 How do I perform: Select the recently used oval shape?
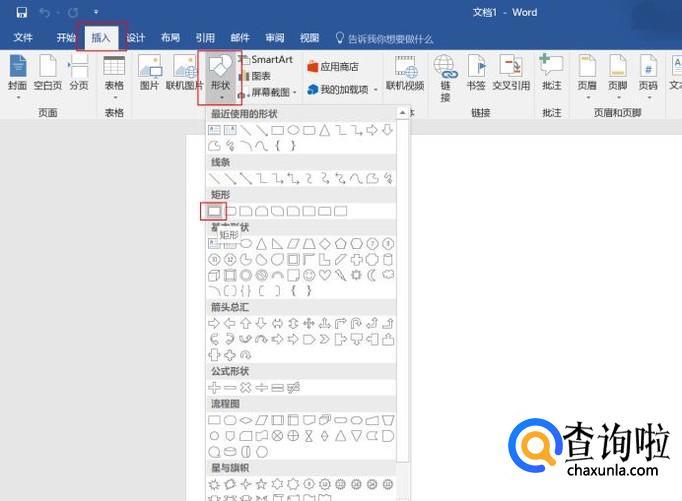[293, 130]
